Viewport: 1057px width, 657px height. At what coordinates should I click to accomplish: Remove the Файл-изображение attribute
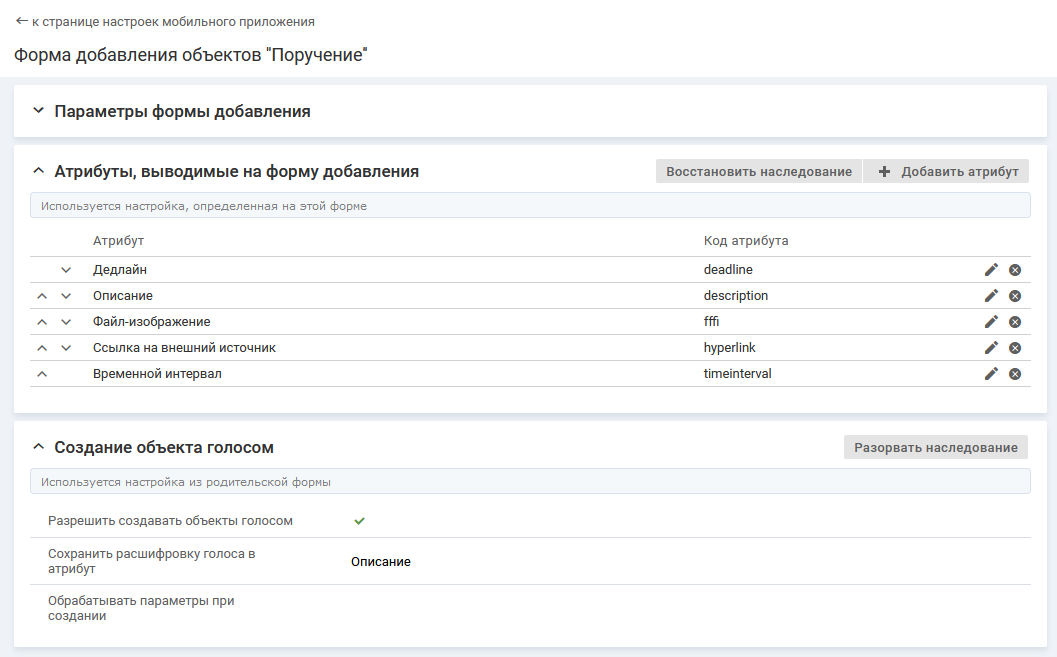click(1014, 322)
